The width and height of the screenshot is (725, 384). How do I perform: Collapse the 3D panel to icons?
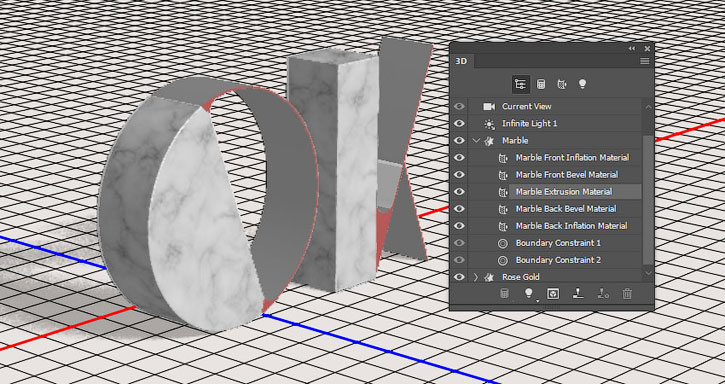632,49
